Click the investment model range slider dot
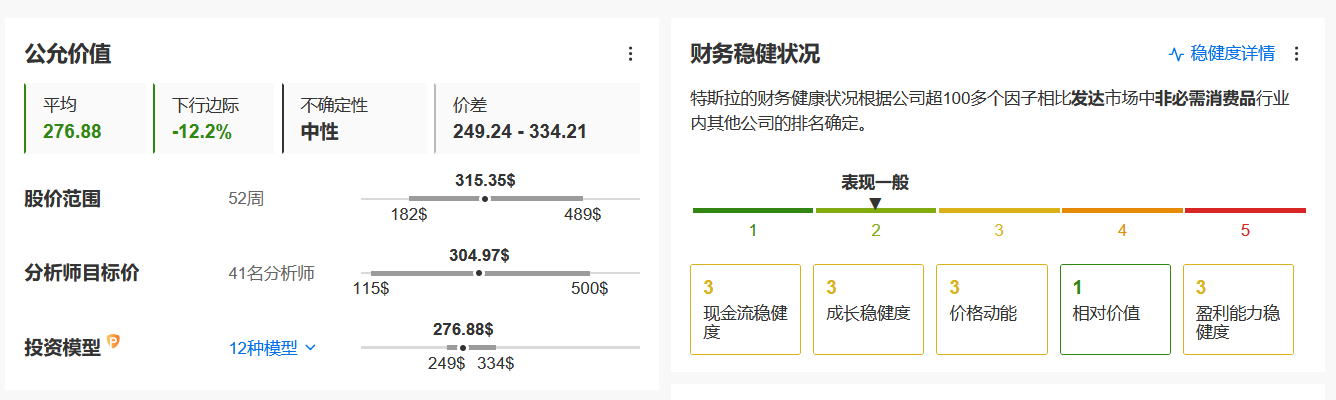This screenshot has height=400, width=1336. click(x=463, y=347)
